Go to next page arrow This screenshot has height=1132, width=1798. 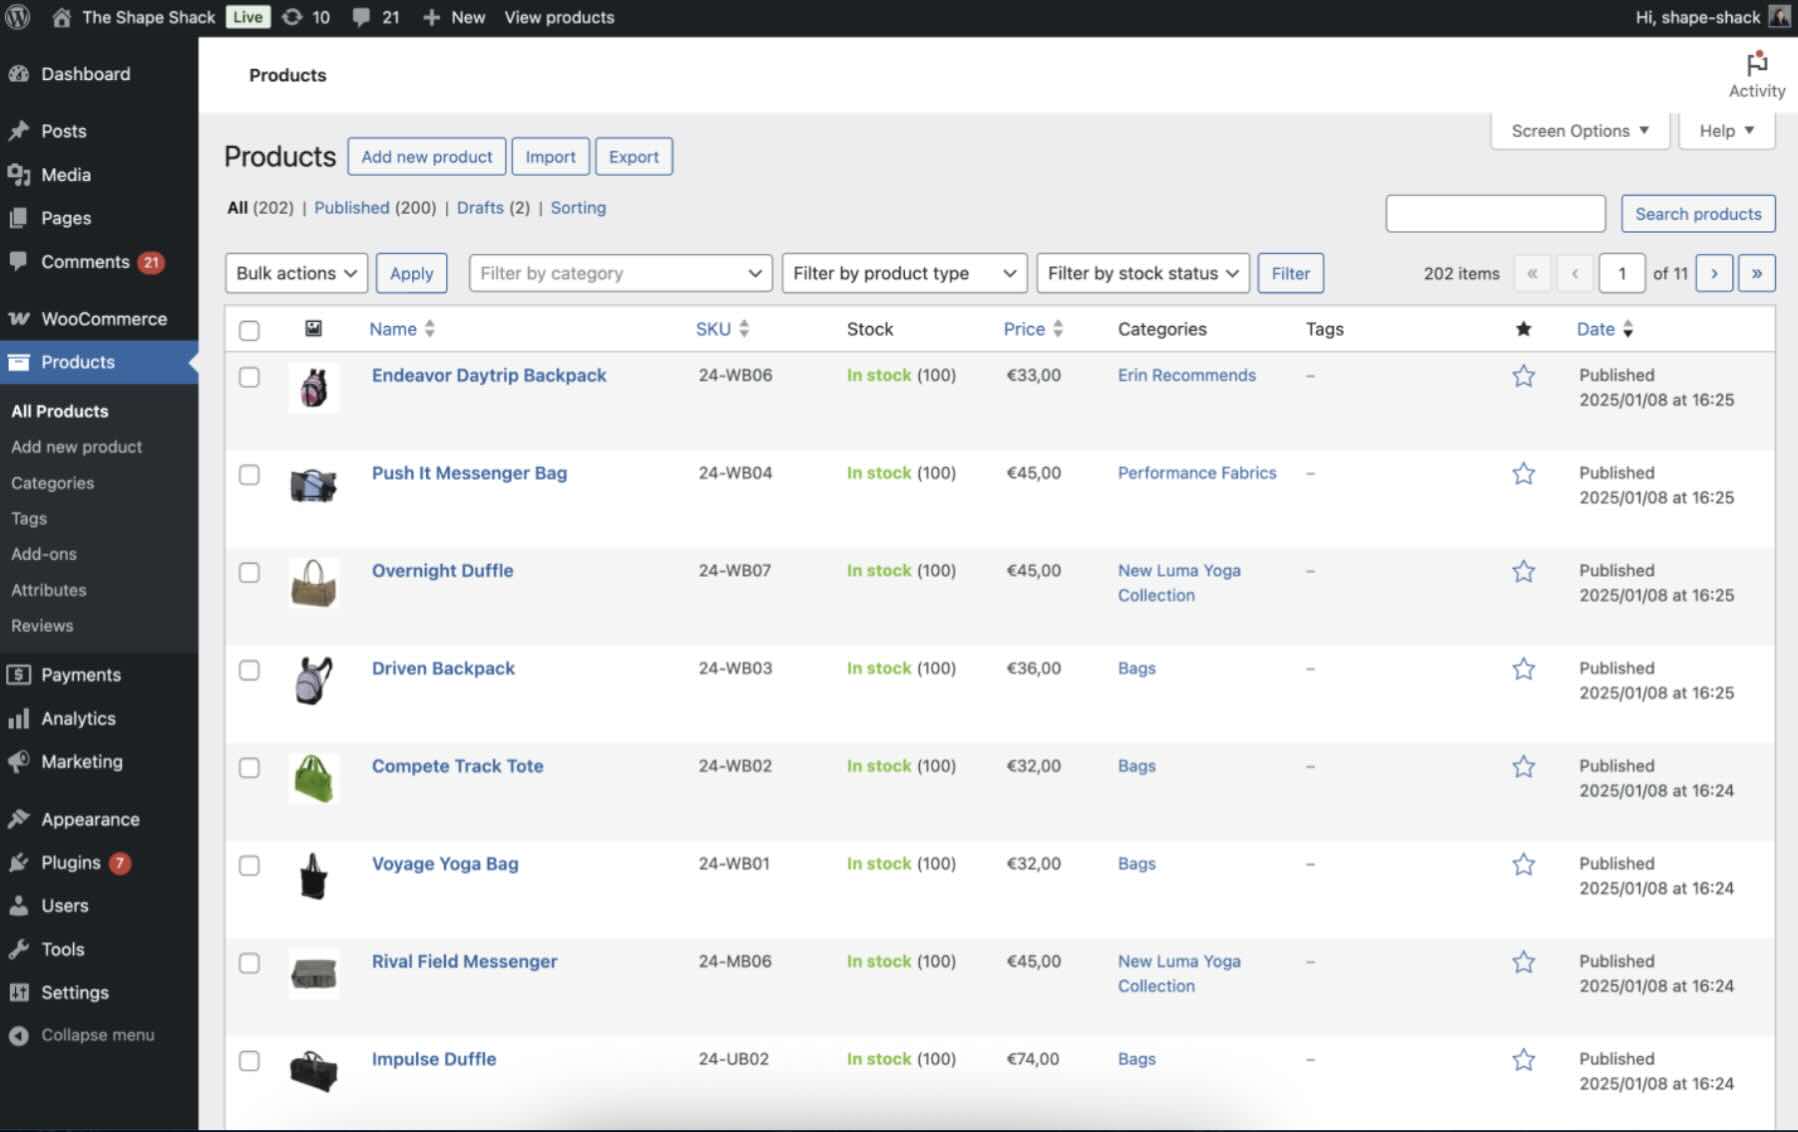[1714, 273]
